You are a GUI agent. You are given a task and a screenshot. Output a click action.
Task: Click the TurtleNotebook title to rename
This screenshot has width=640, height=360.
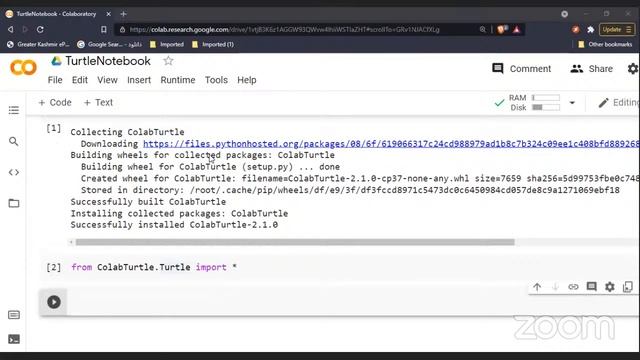108,61
